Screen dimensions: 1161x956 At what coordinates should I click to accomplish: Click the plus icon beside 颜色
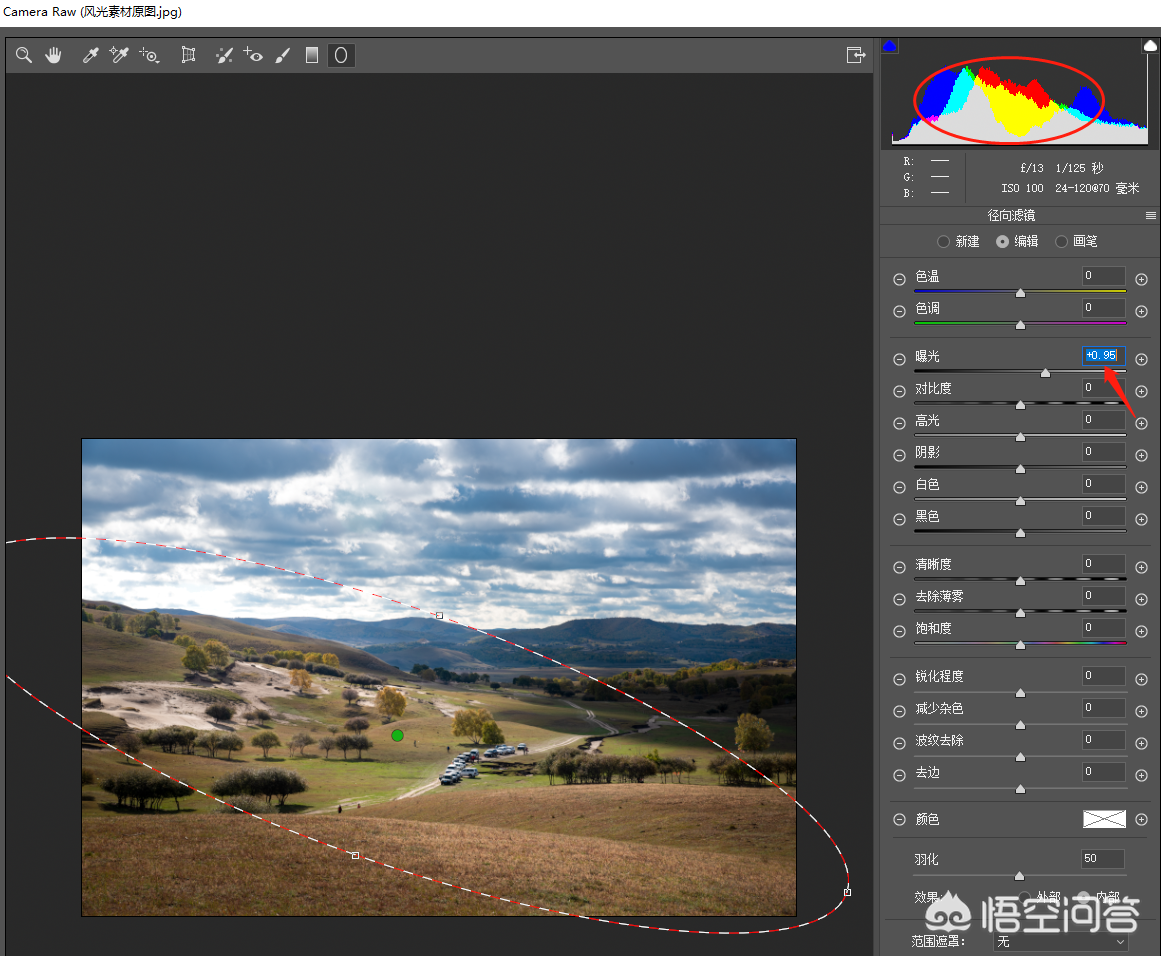coord(1142,820)
